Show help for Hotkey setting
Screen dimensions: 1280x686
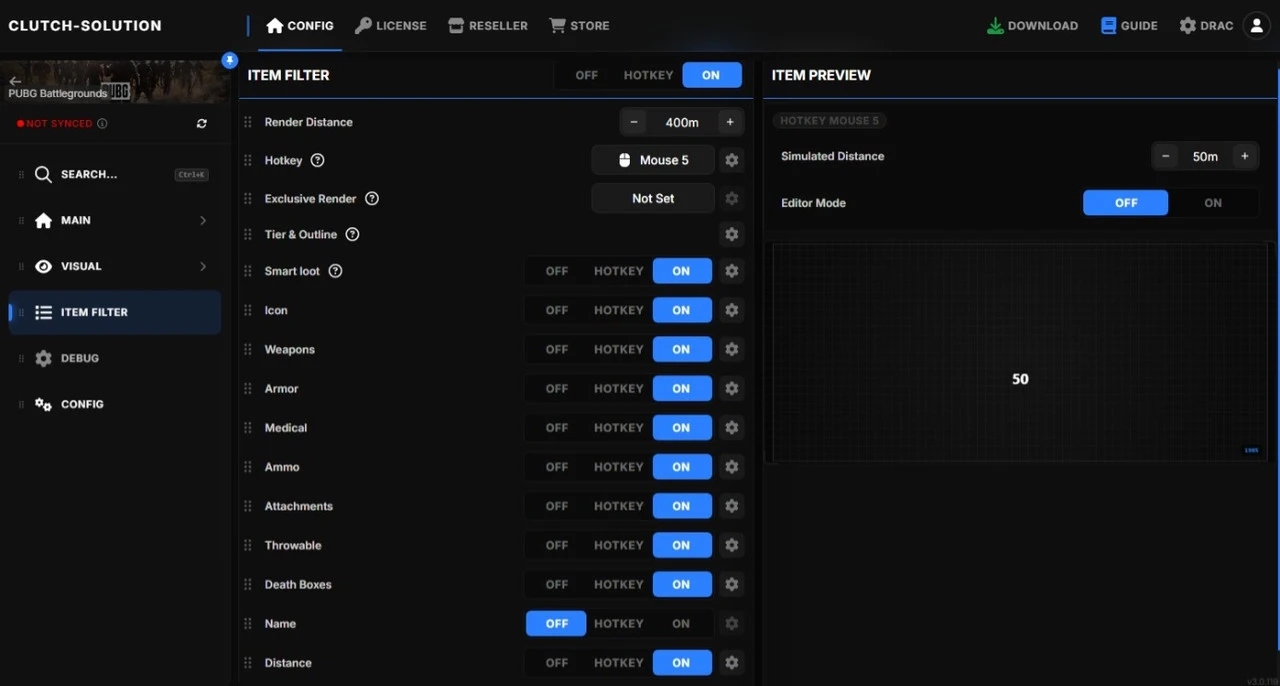[x=318, y=160]
